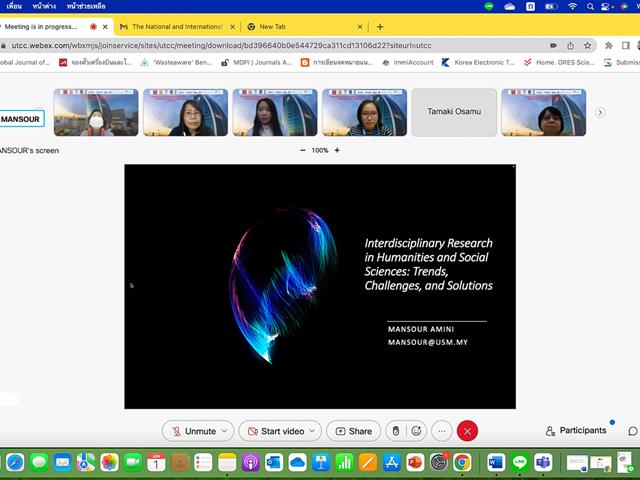Open Photos from the dock
Image resolution: width=640 pixels, height=480 pixels.
tap(109, 462)
